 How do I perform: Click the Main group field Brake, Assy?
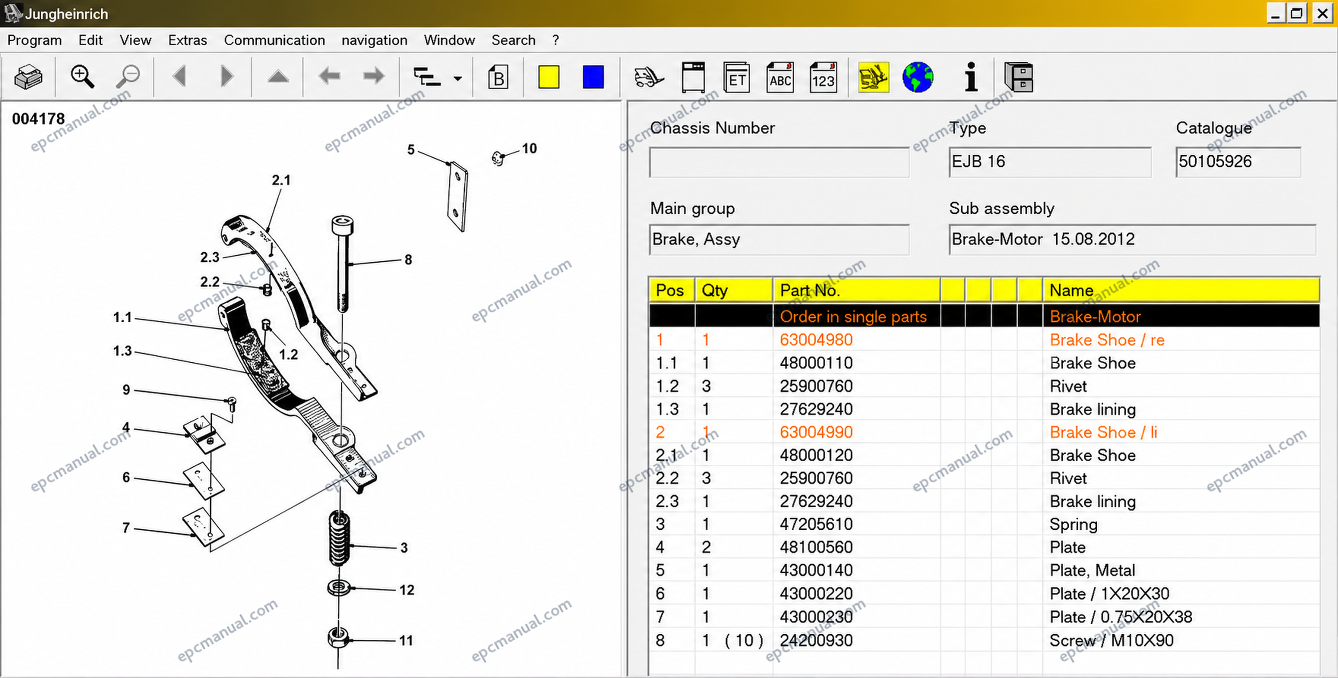click(779, 240)
